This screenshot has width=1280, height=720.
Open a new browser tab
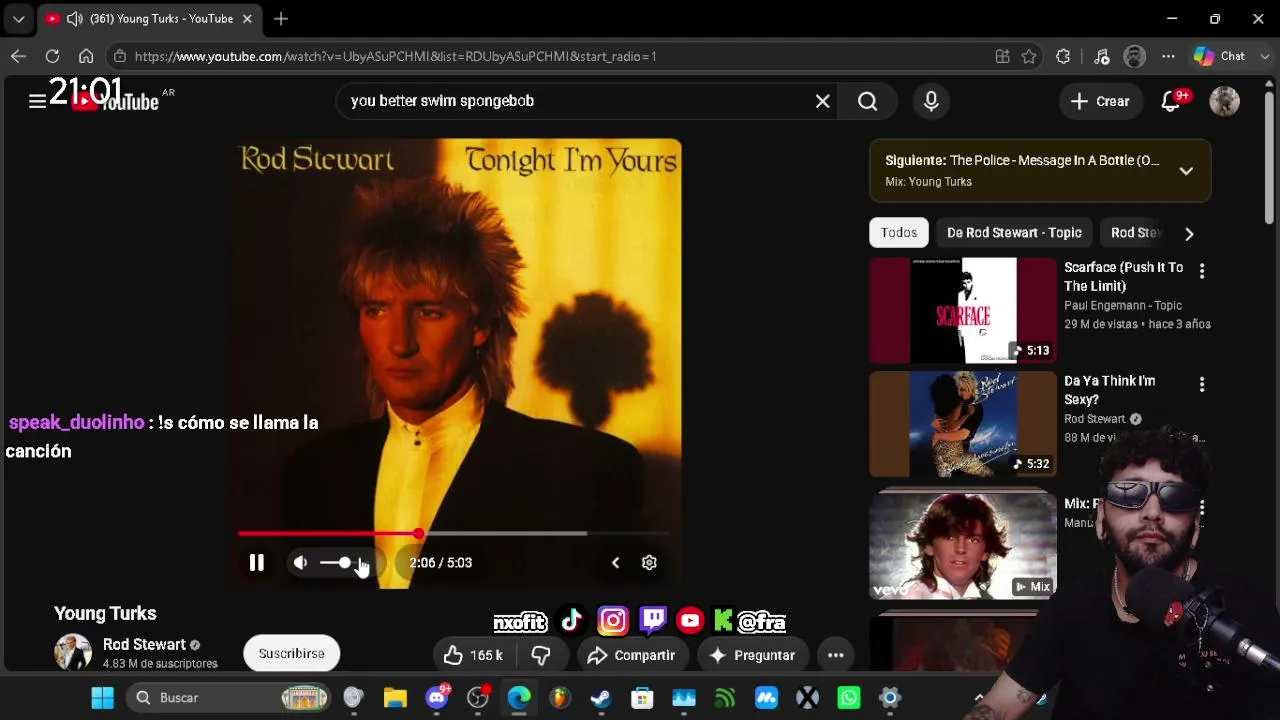tap(281, 19)
